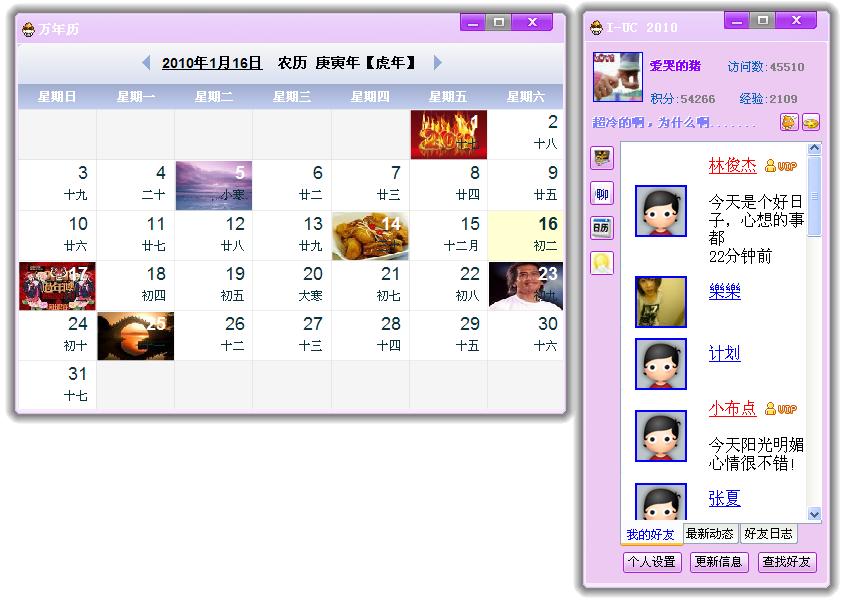The image size is (843, 600).
Task: Select January 31 十七 cell
Action: 58,385
